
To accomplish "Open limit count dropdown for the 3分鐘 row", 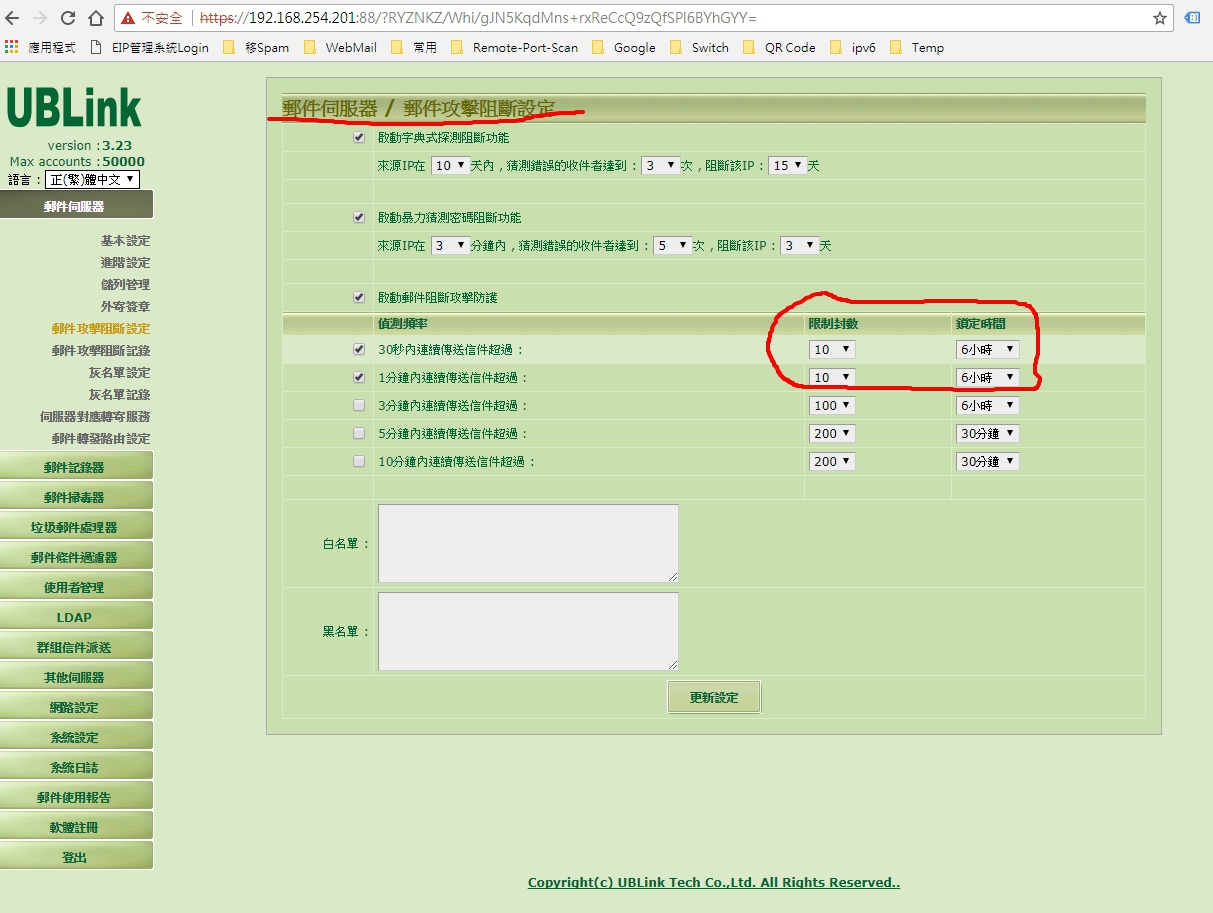I will [x=832, y=406].
